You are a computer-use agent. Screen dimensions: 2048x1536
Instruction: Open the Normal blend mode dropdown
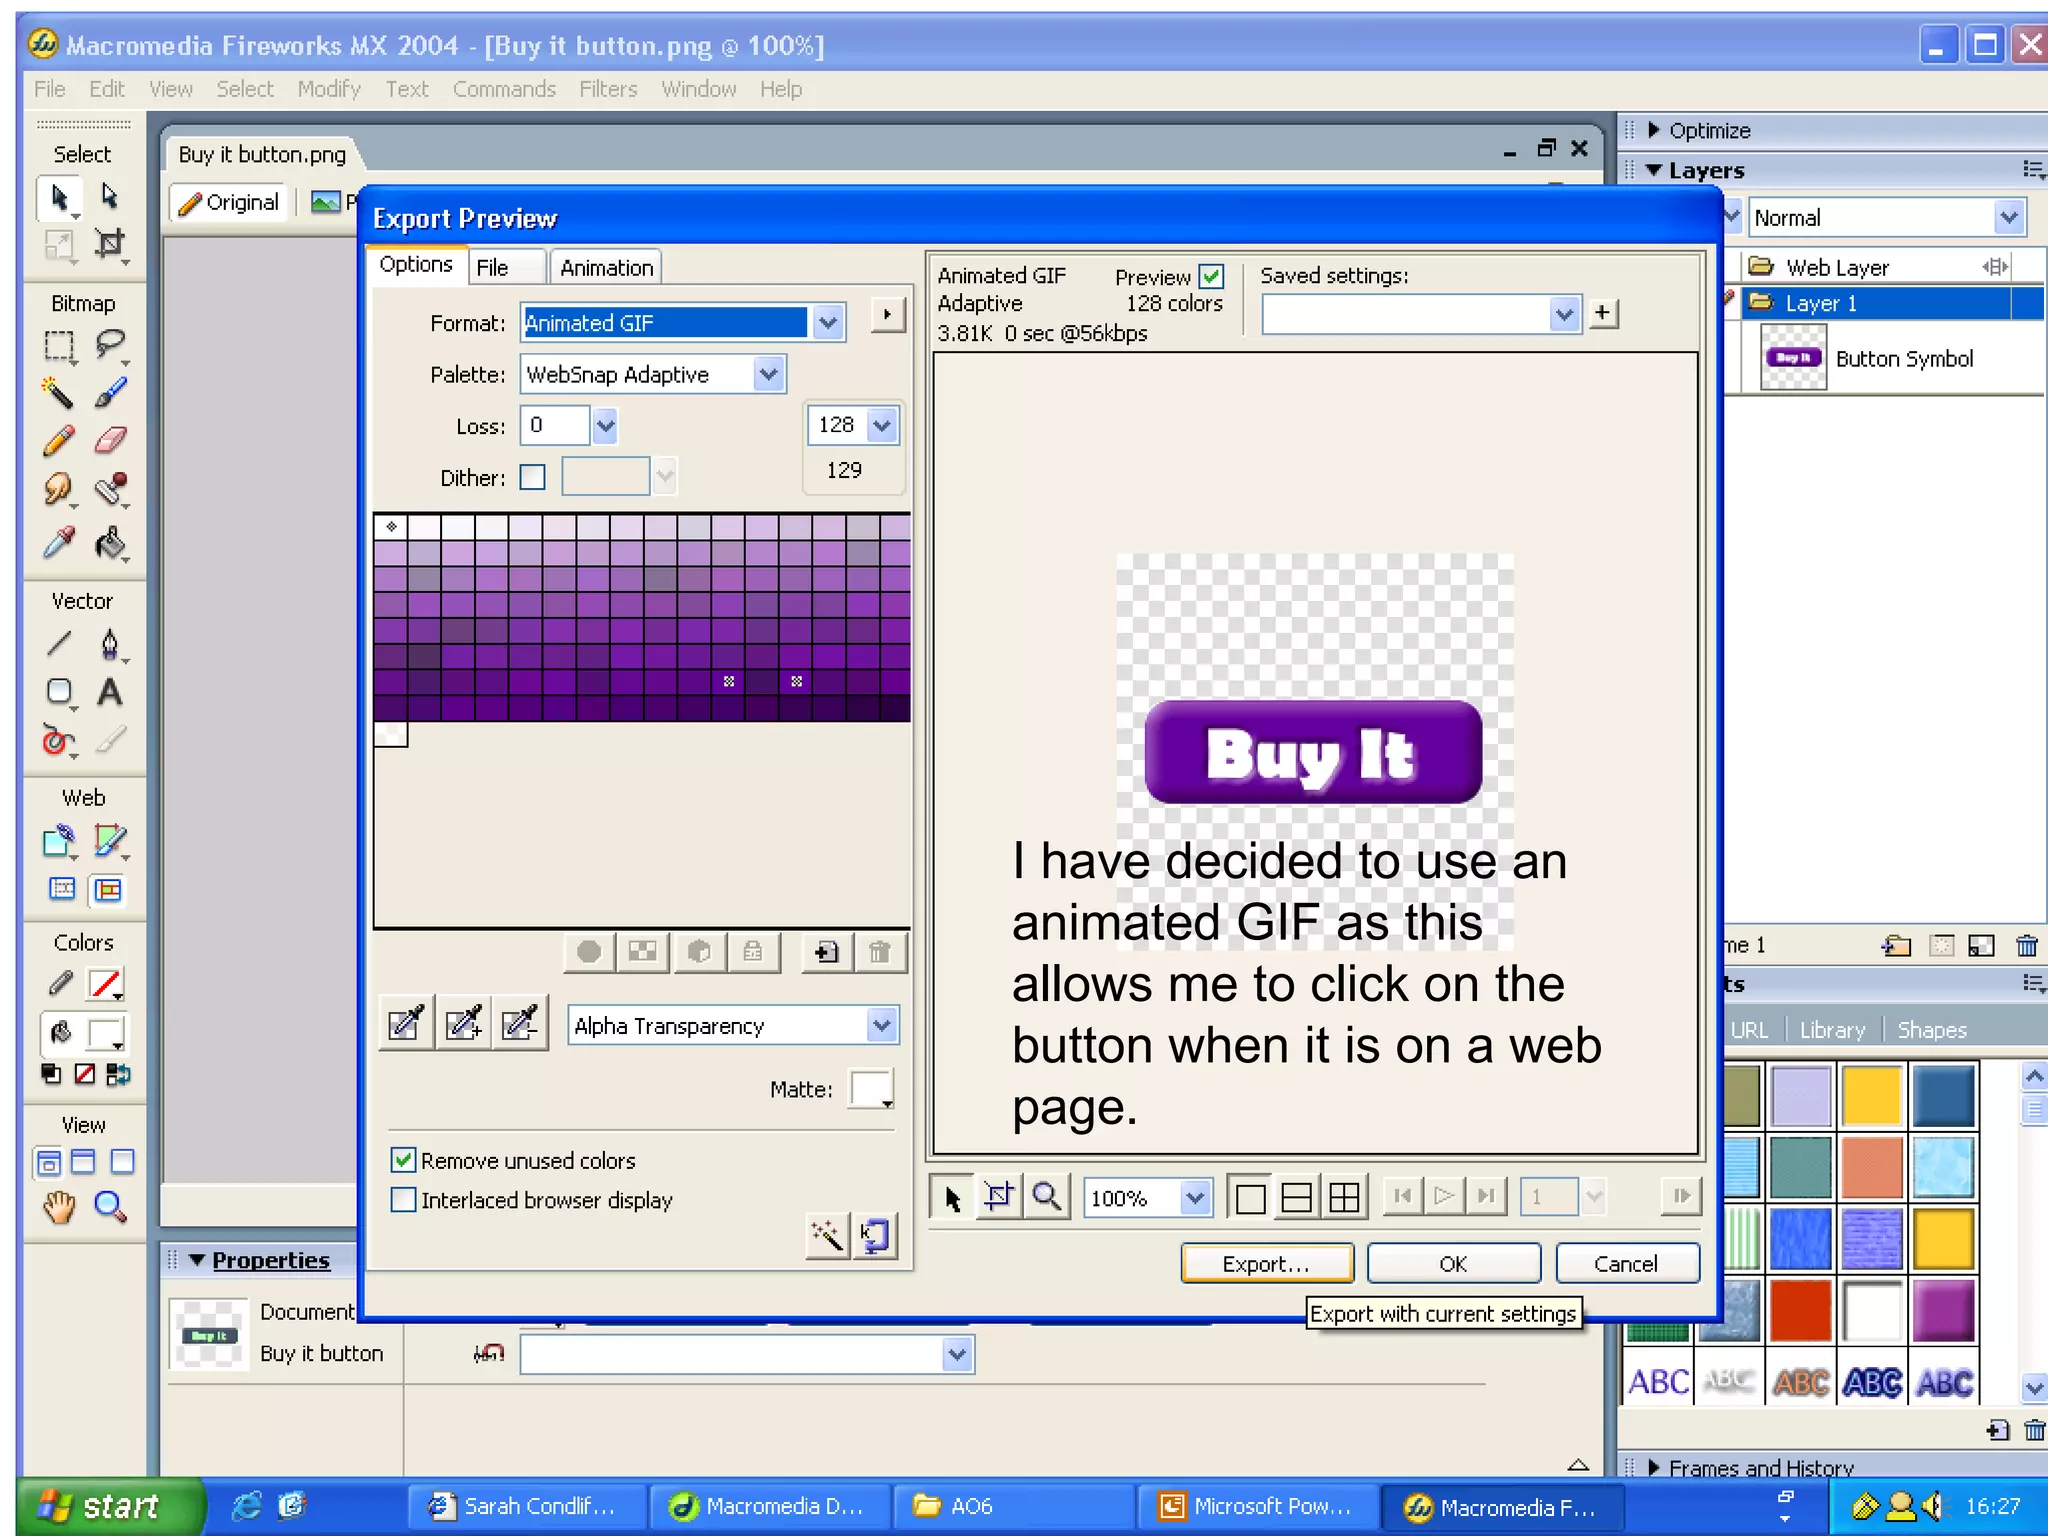2008,217
